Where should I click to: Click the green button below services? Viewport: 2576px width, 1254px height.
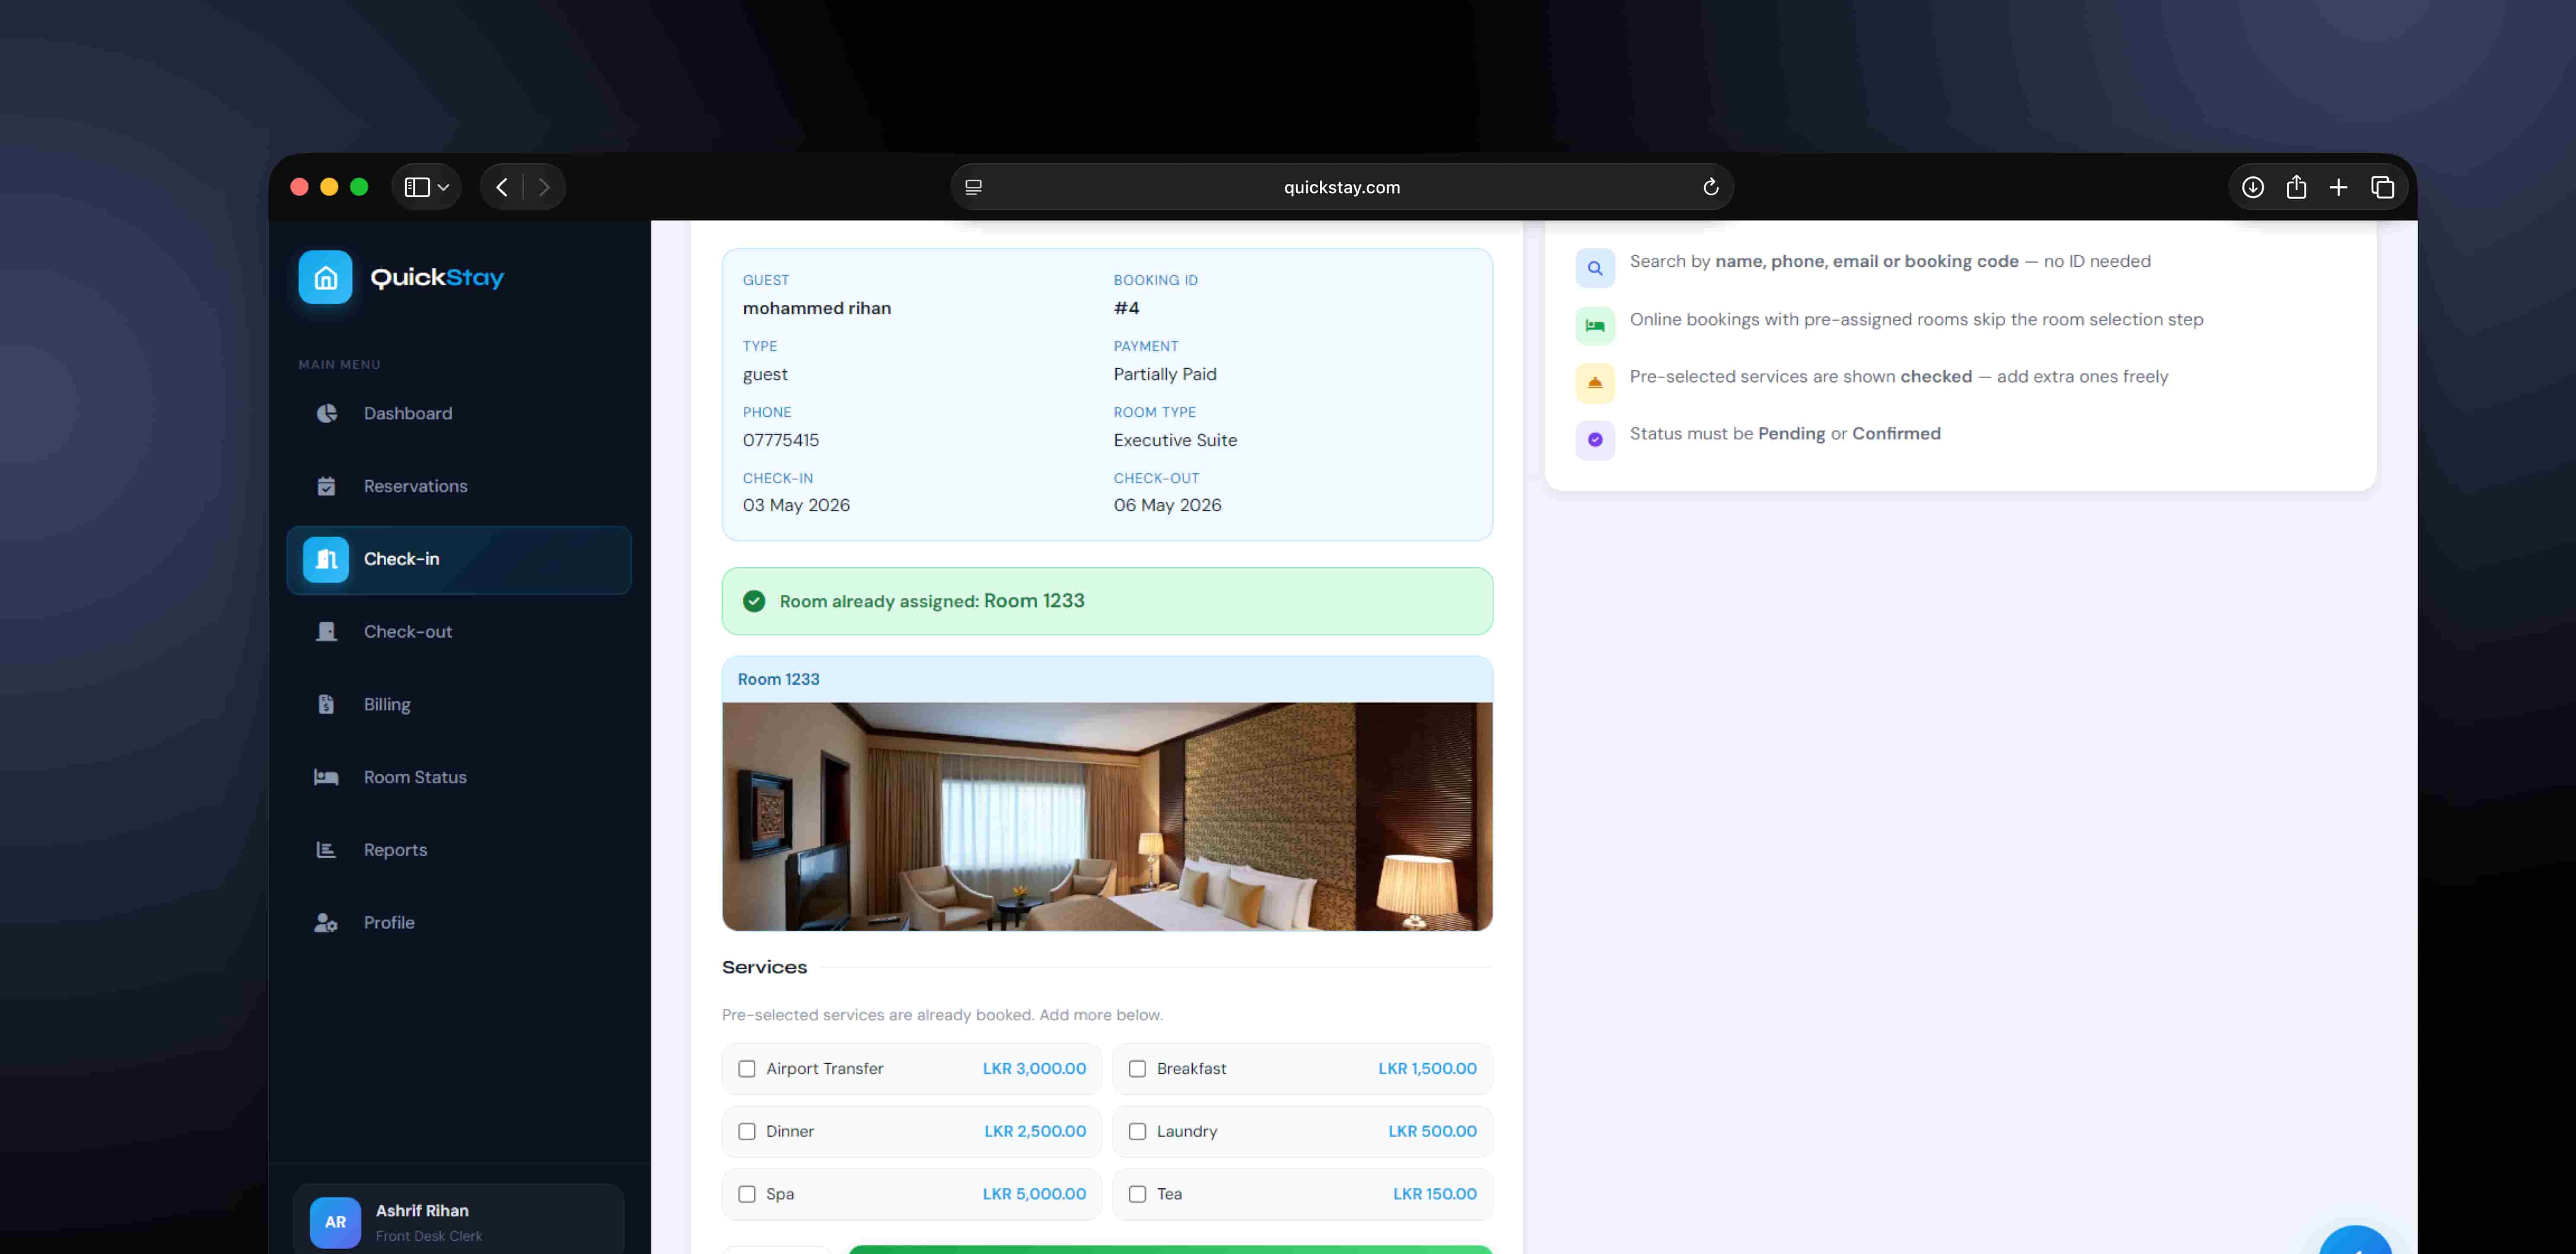coord(1170,1250)
